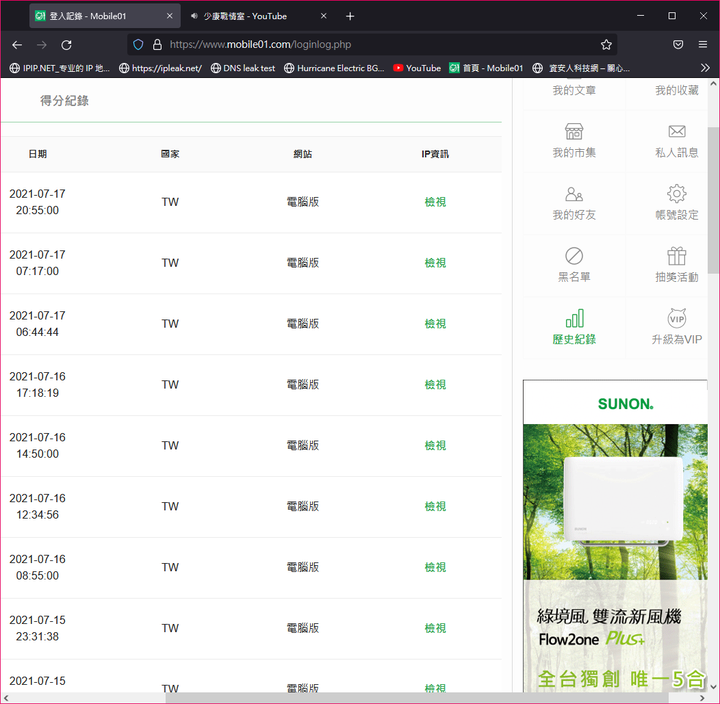The height and width of the screenshot is (704, 720).
Task: Open the tracking protection shield icon
Action: [x=138, y=45]
